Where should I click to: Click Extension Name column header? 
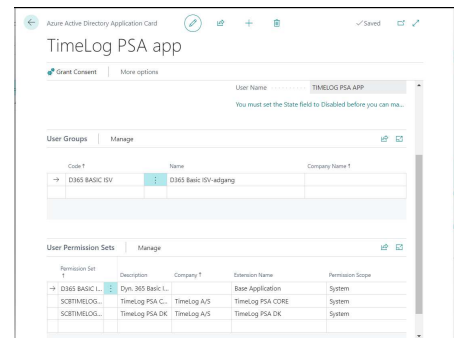pos(253,275)
